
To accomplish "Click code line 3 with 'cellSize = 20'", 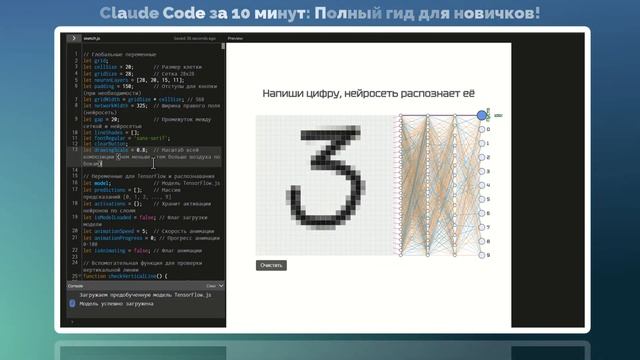I will point(142,67).
